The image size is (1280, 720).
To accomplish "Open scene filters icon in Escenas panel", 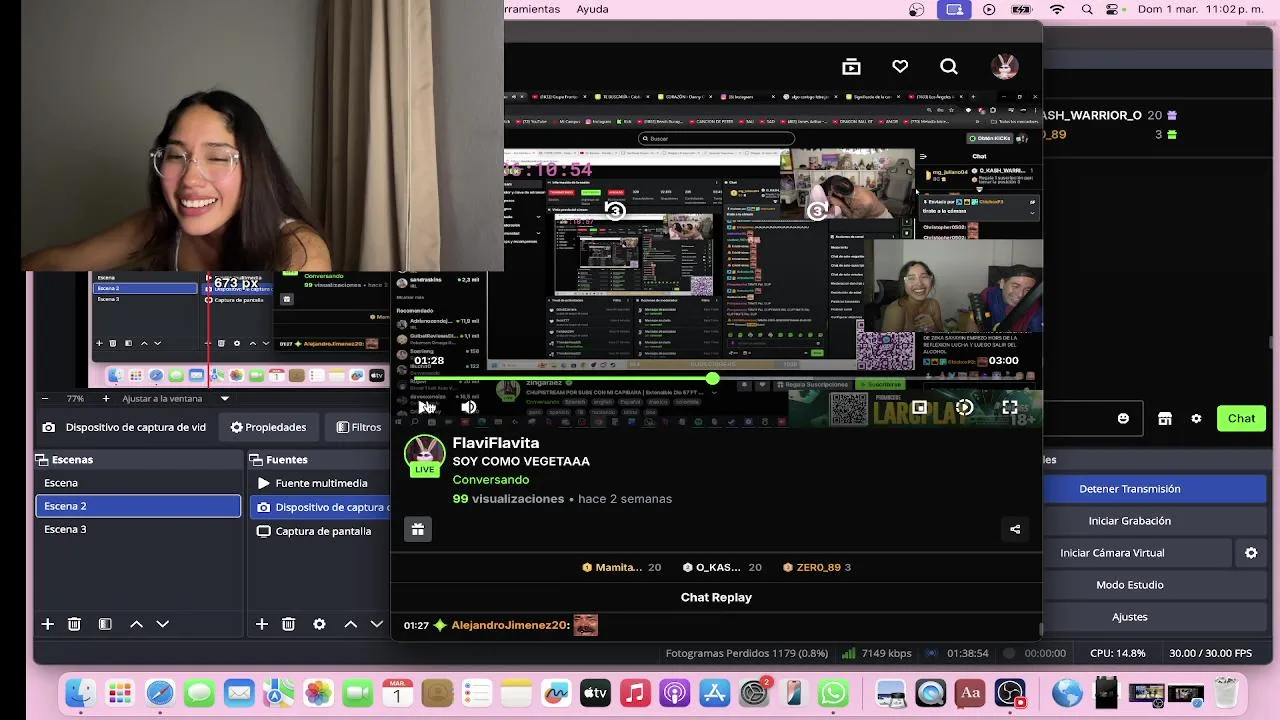I will point(105,624).
